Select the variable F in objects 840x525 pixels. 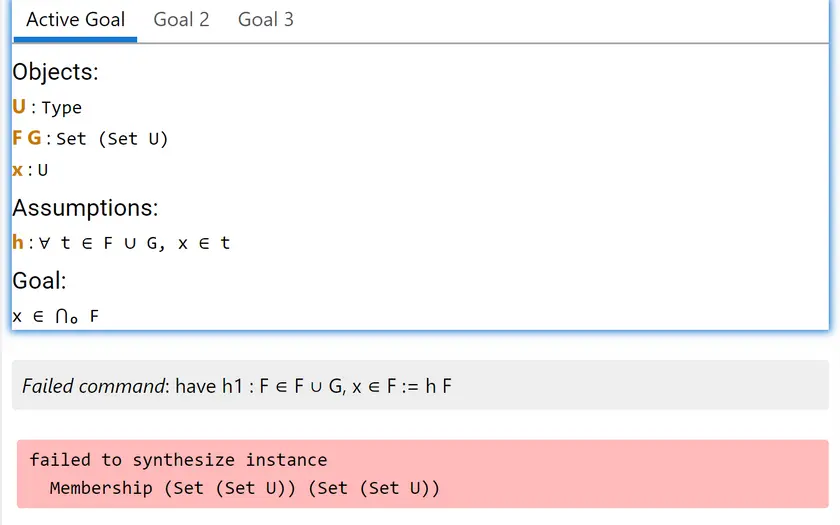pyautogui.click(x=17, y=138)
